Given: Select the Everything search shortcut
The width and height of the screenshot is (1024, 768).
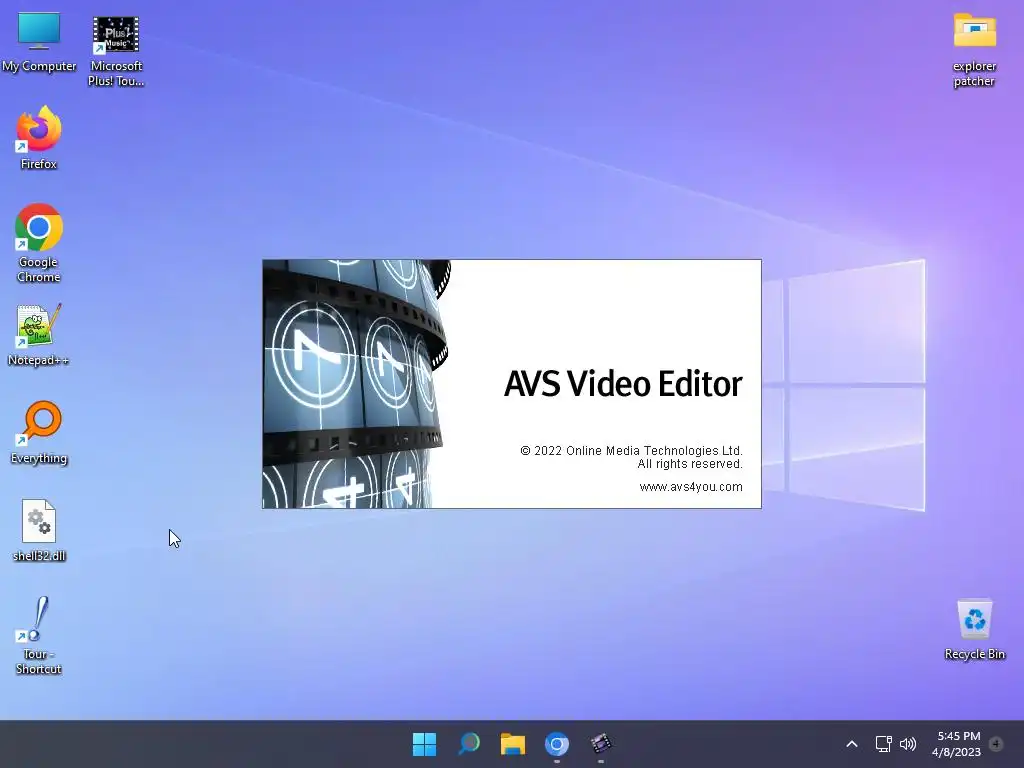Looking at the screenshot, I should tap(39, 432).
